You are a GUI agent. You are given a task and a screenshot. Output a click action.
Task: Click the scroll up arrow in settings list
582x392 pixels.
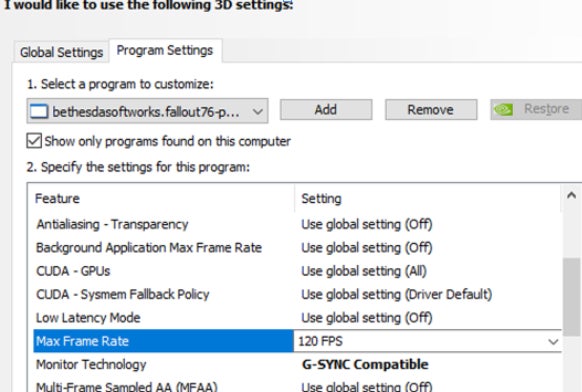point(571,195)
